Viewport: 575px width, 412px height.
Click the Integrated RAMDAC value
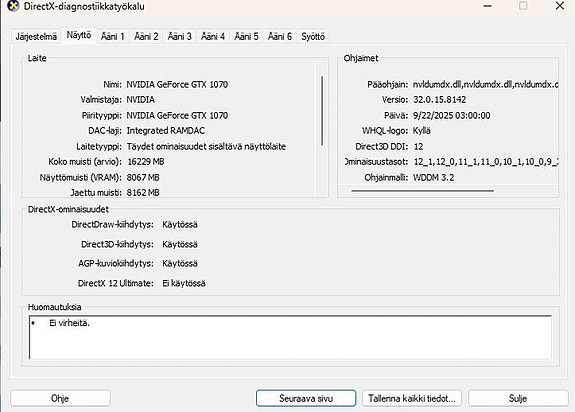coord(165,131)
